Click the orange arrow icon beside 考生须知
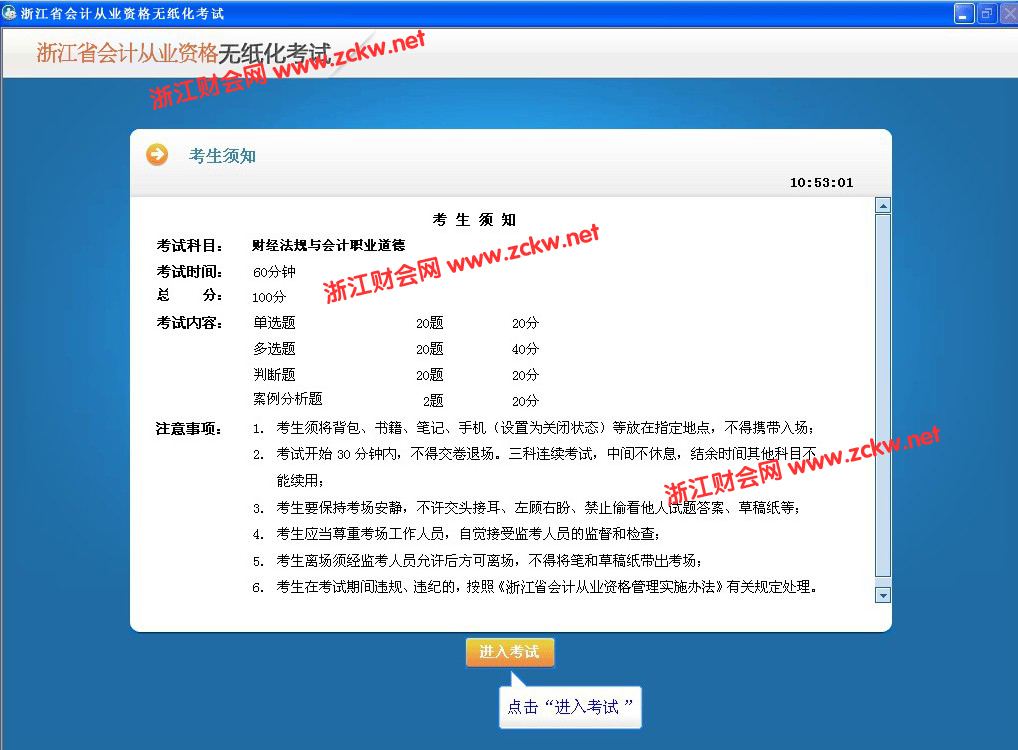This screenshot has height=750, width=1018. pyautogui.click(x=157, y=155)
